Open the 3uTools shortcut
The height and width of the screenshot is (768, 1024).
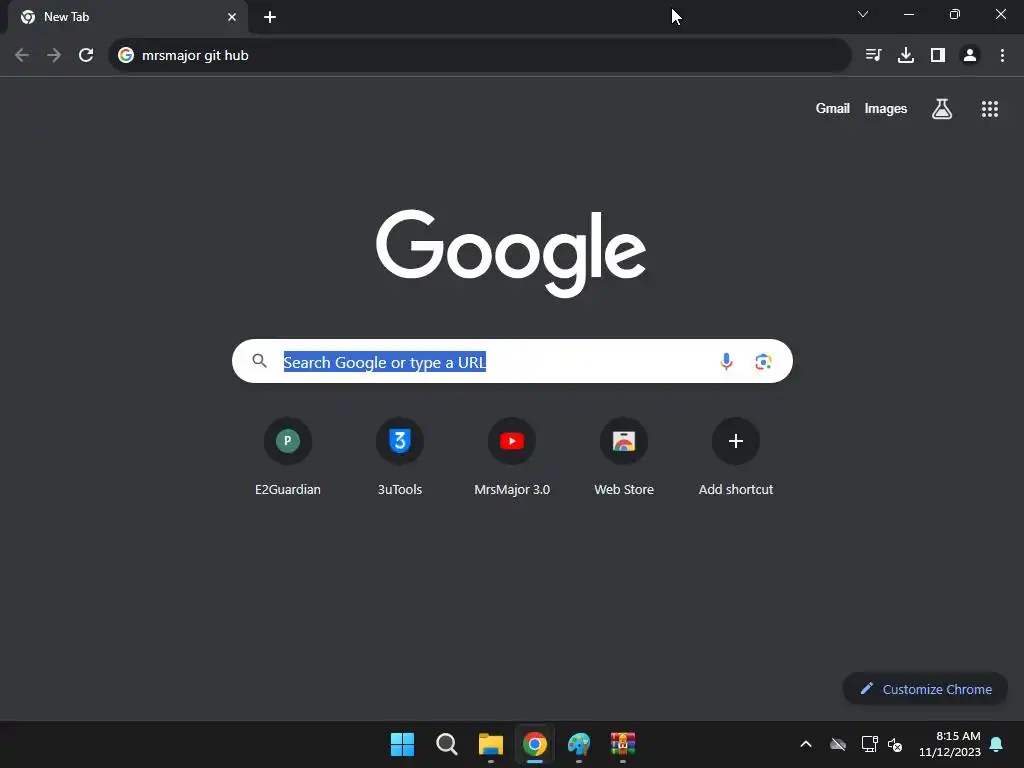tap(400, 458)
